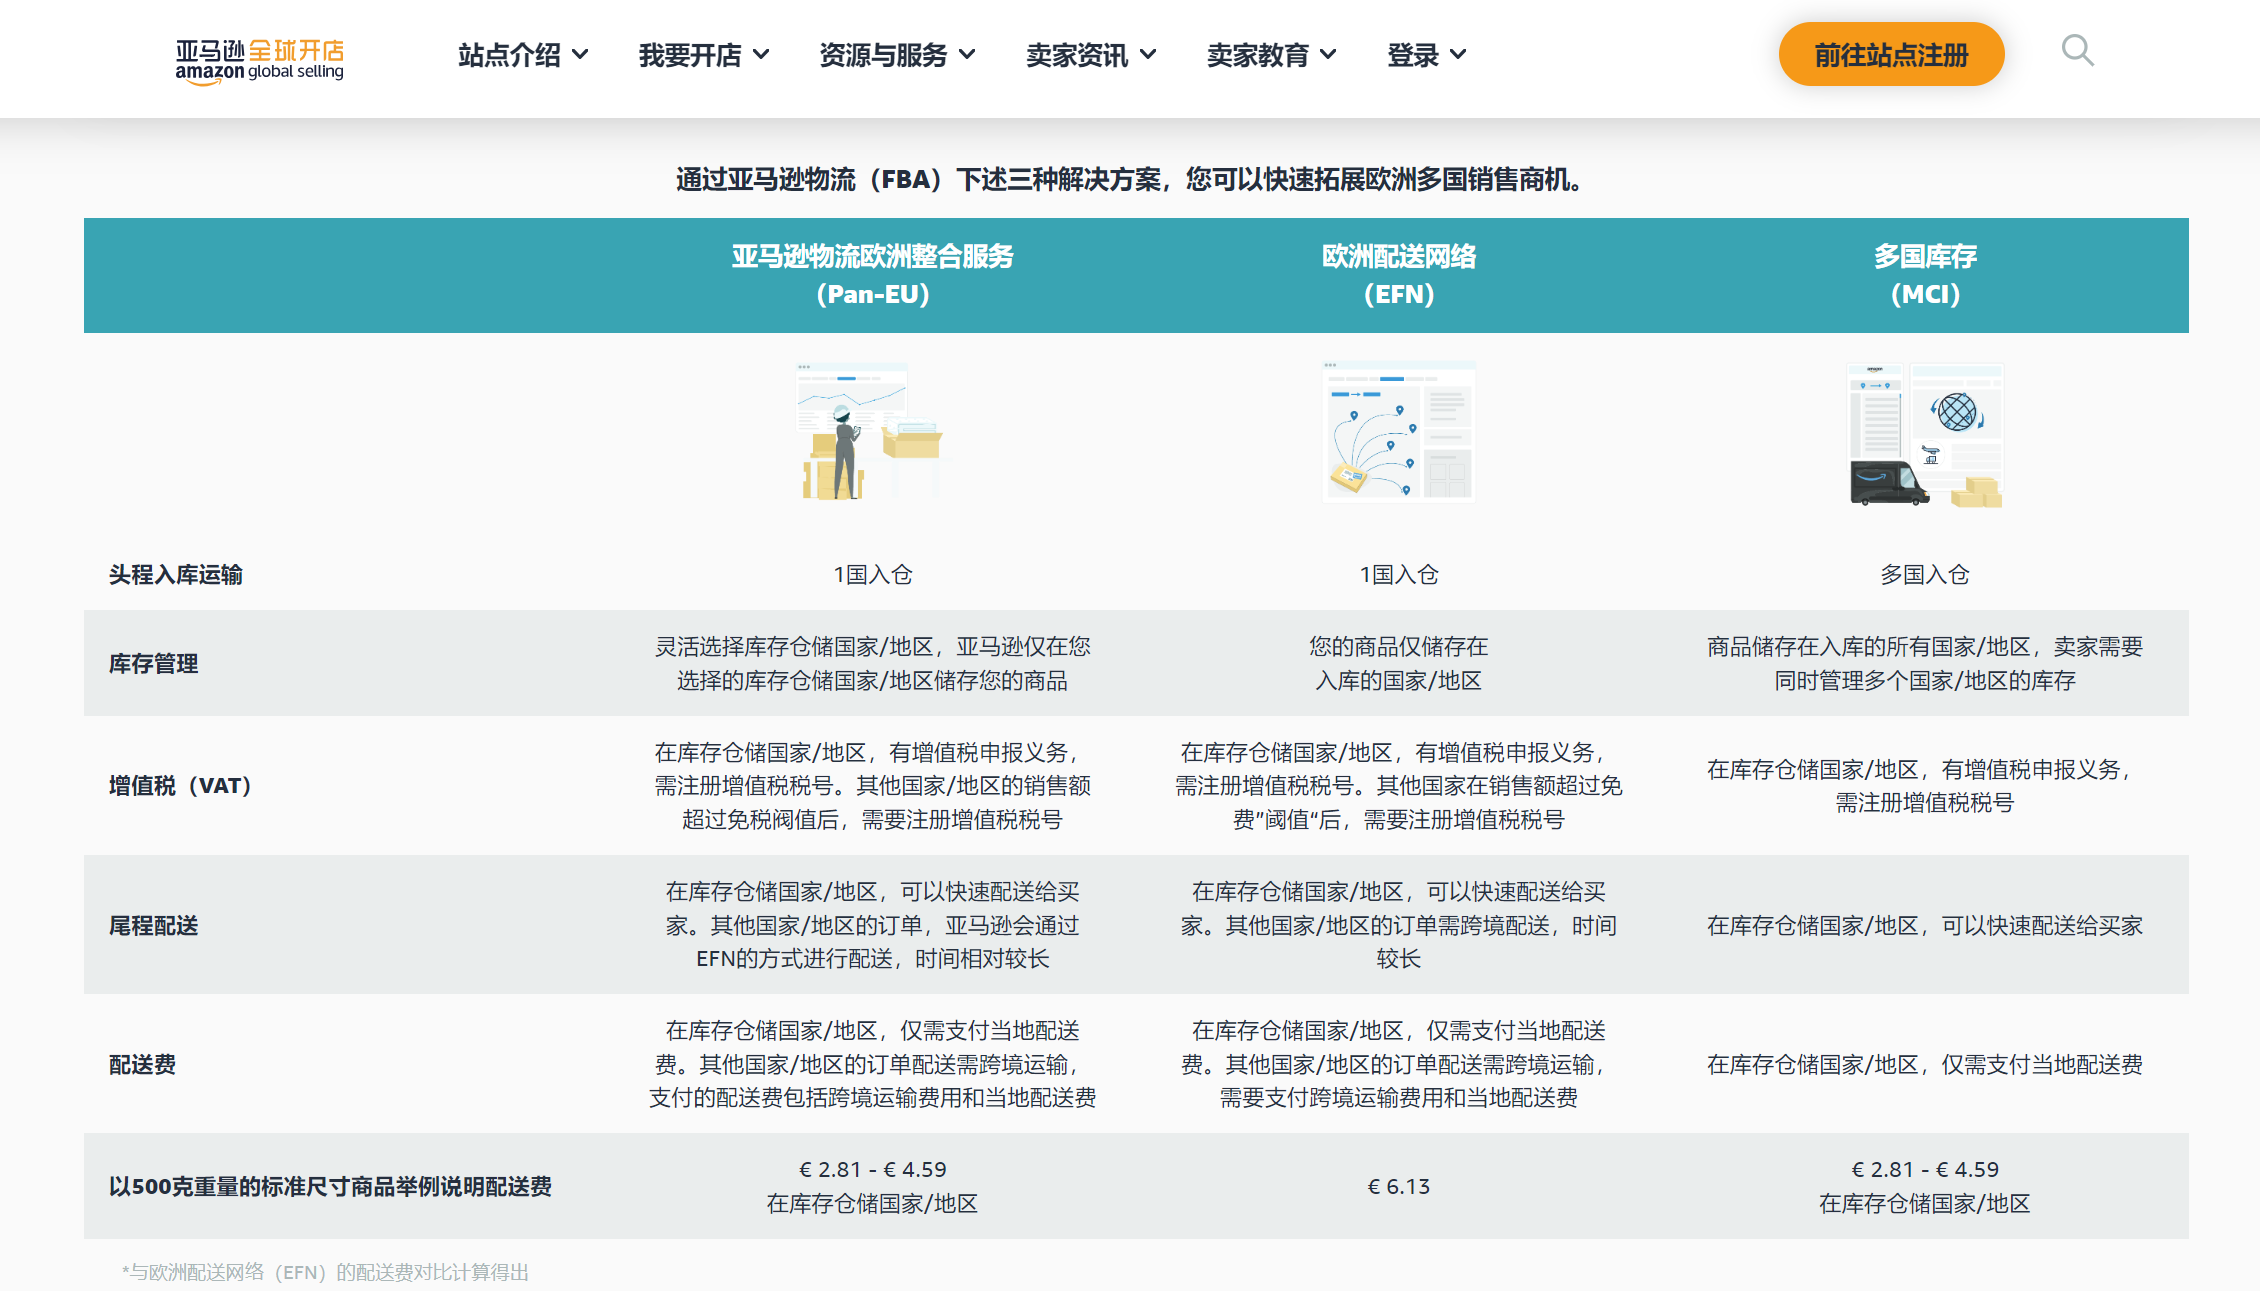Image resolution: width=2260 pixels, height=1291 pixels.
Task: Click the Amazon Global Selling logo
Action: click(260, 61)
